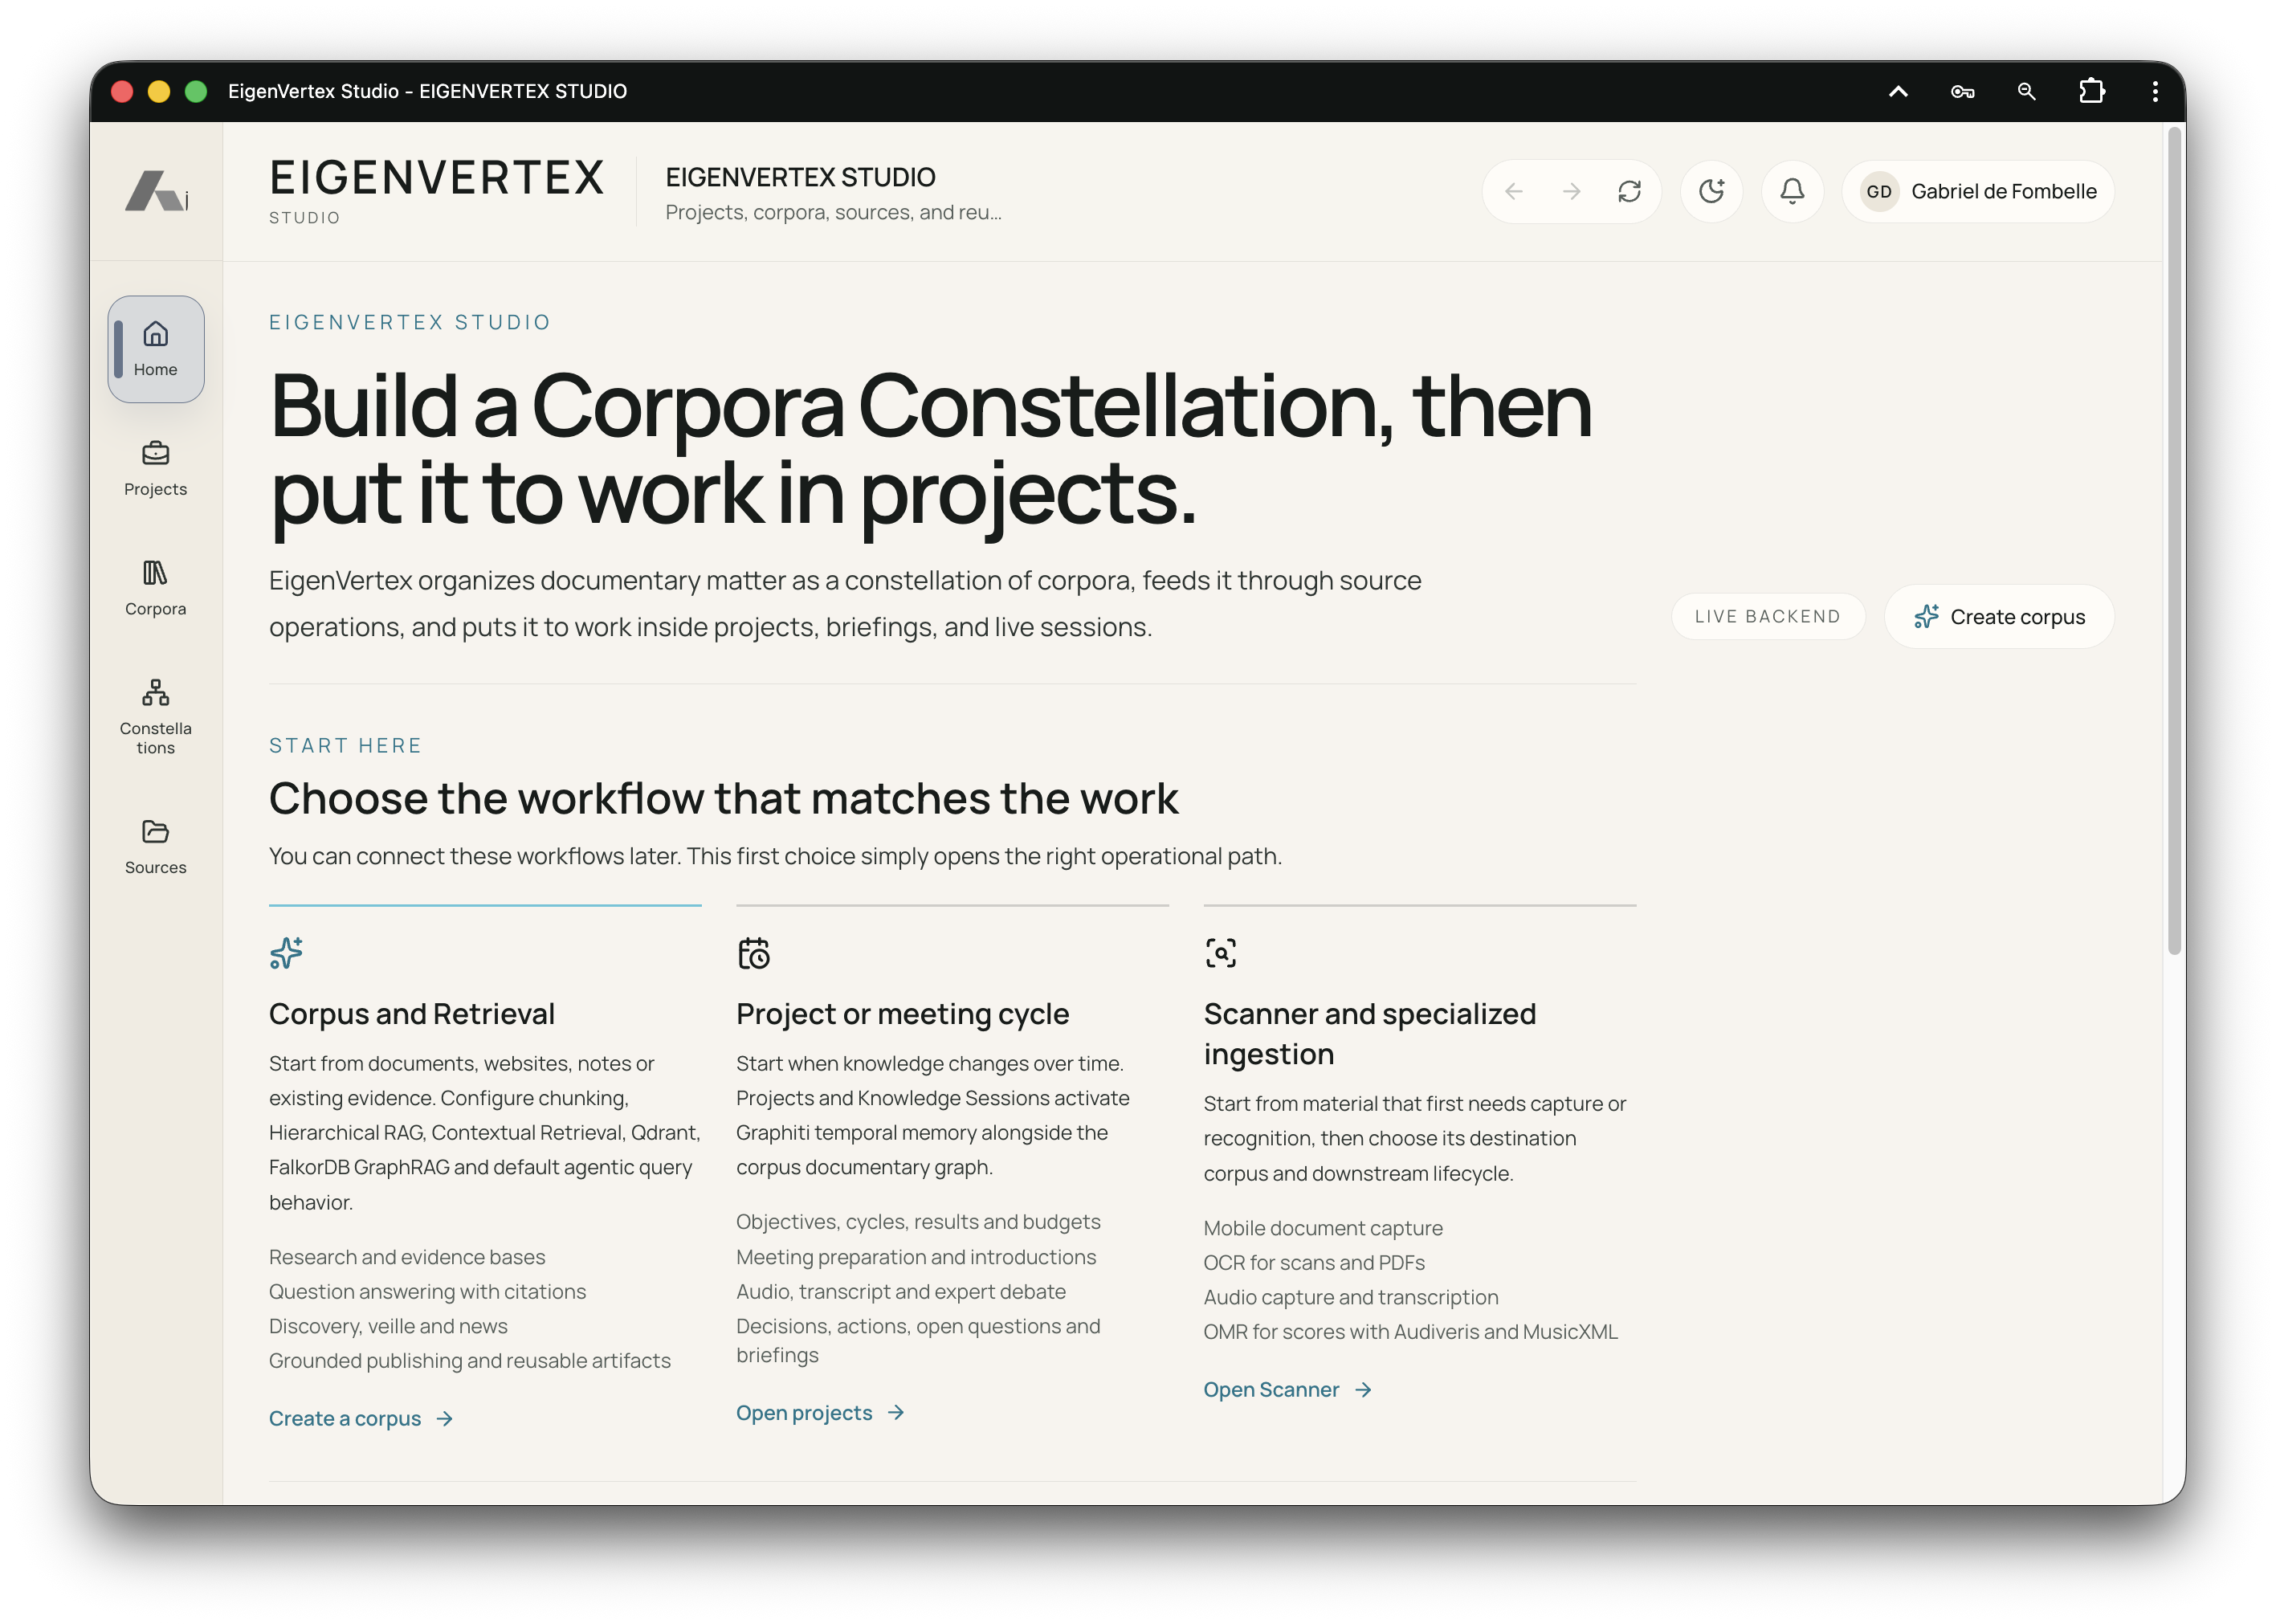This screenshot has height=1624, width=2276.
Task: Click the Create corpus button
Action: 2000,617
